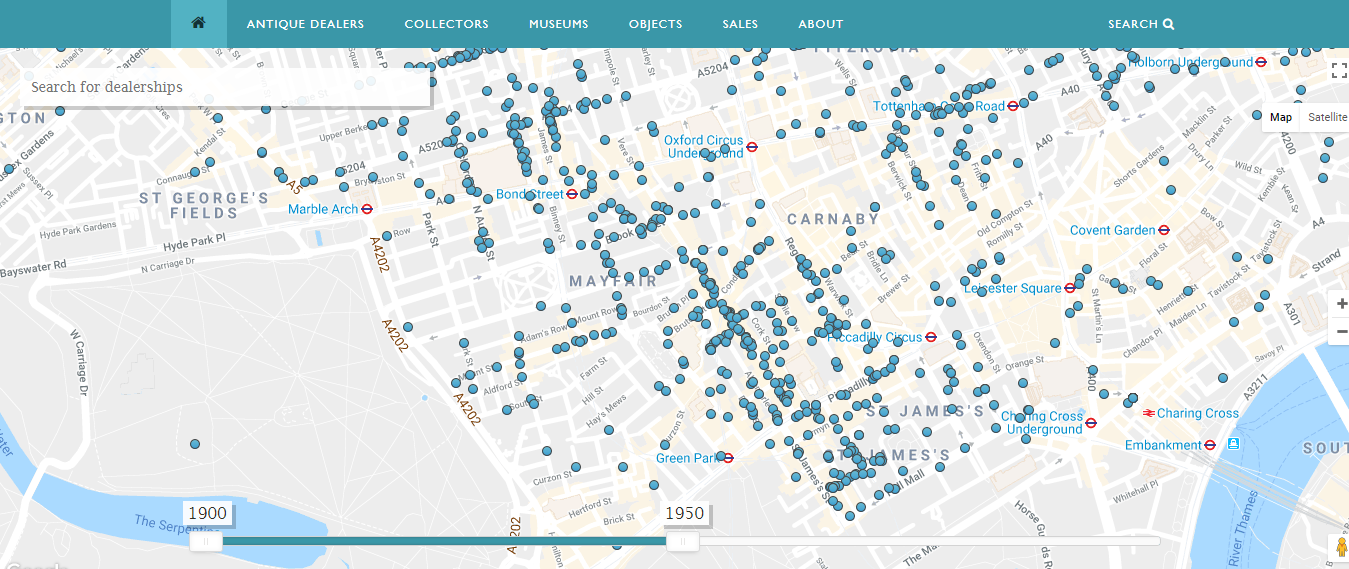Visit the Sales page link

740,24
